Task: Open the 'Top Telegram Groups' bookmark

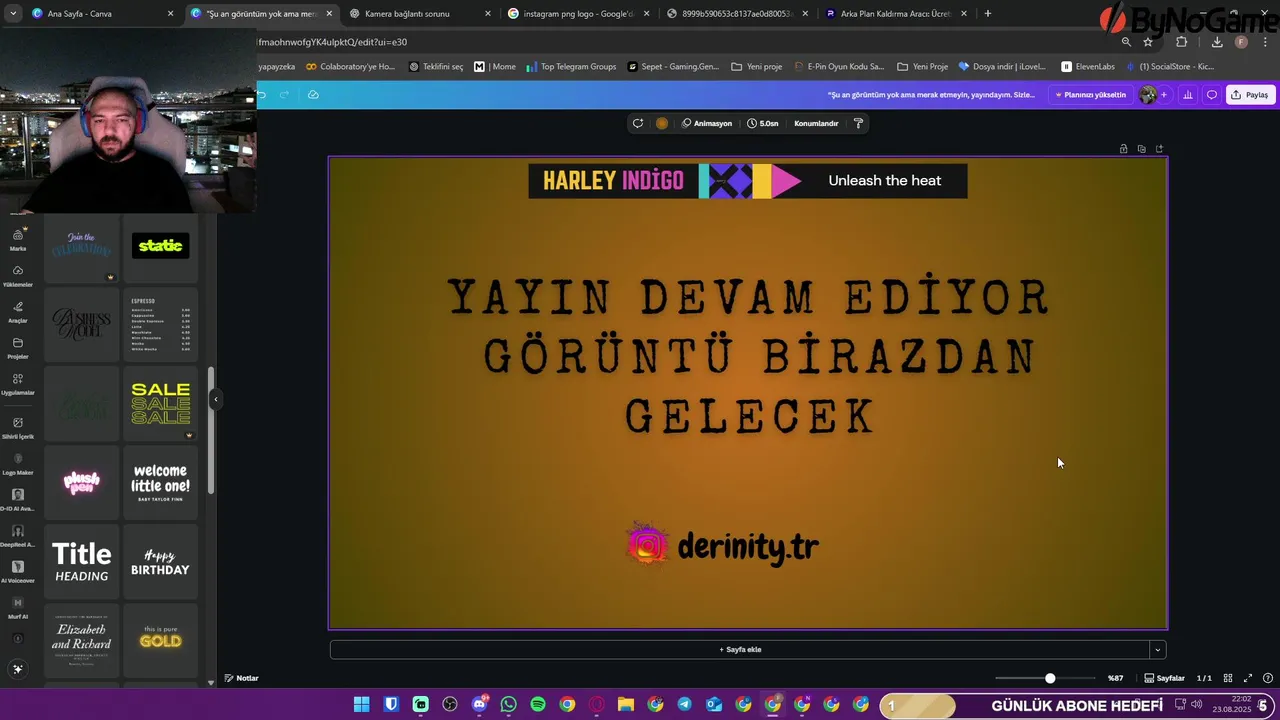Action: click(x=571, y=66)
